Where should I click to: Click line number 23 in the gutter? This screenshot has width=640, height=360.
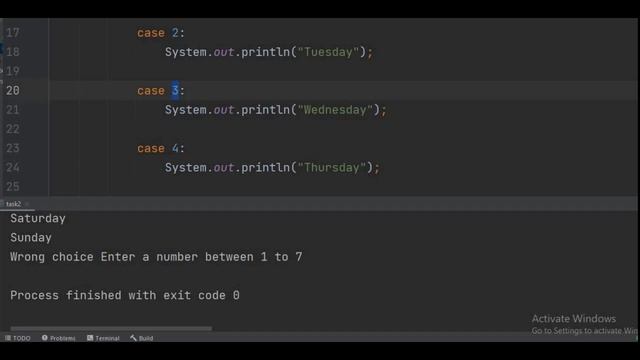[x=13, y=148]
